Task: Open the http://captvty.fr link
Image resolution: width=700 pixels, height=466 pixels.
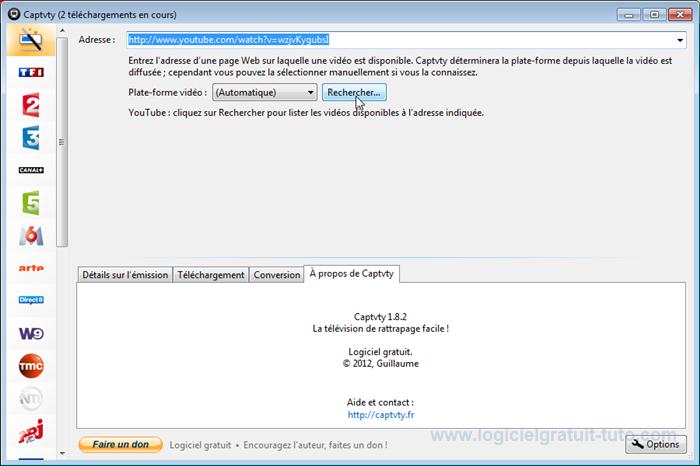Action: 381,415
